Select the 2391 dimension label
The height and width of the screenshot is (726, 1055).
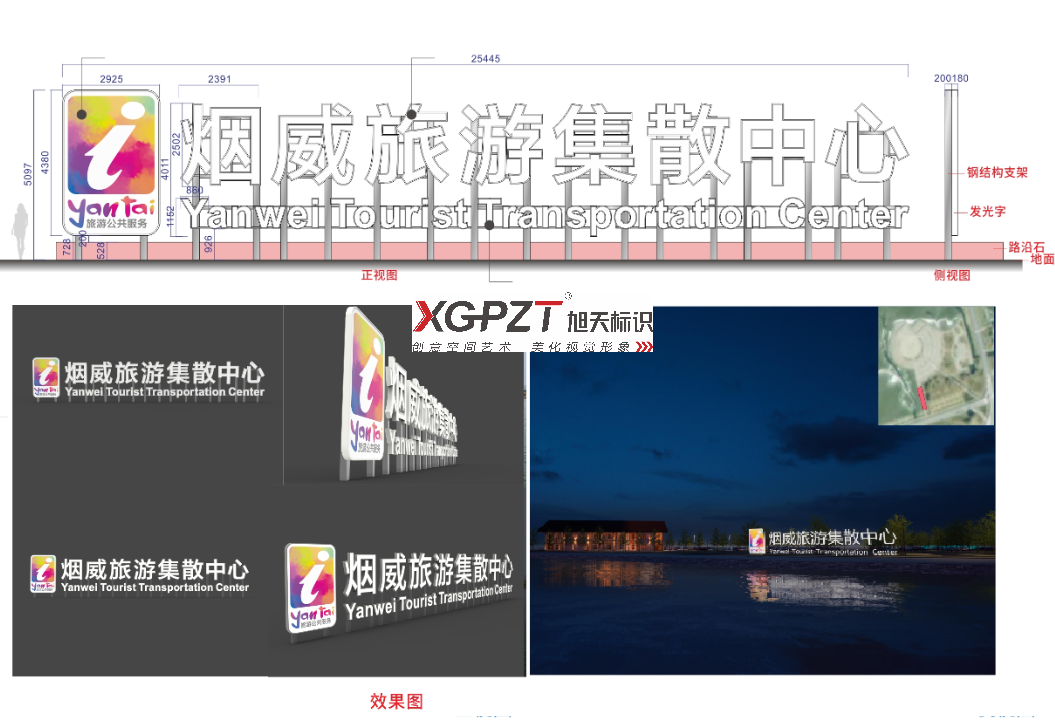219,79
